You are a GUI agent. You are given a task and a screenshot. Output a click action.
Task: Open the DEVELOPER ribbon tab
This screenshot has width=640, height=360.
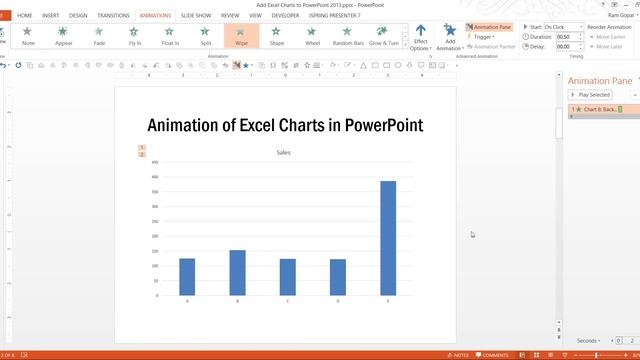[x=285, y=16]
